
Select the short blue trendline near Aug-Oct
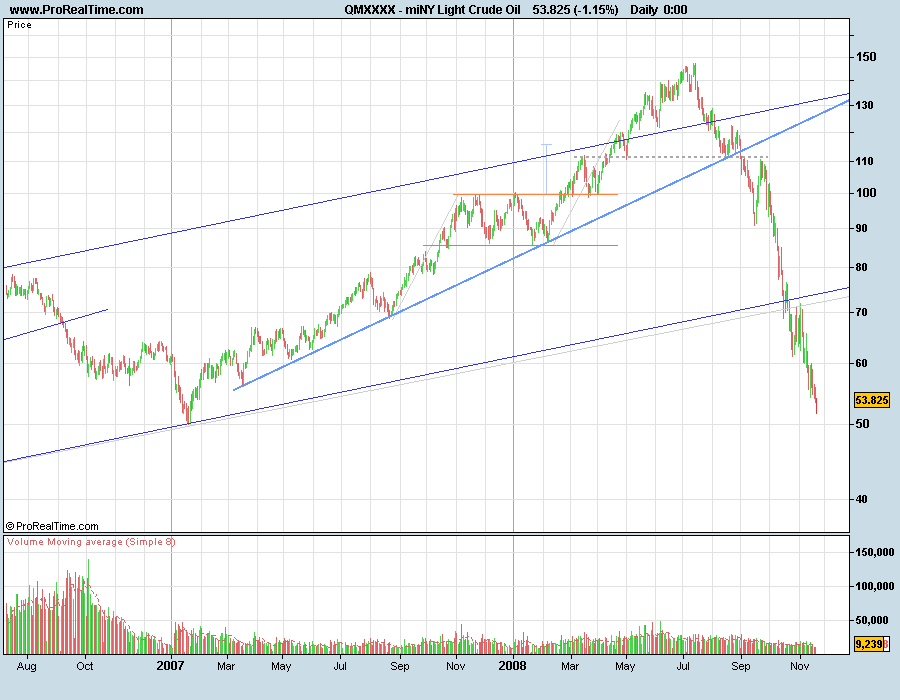56,325
